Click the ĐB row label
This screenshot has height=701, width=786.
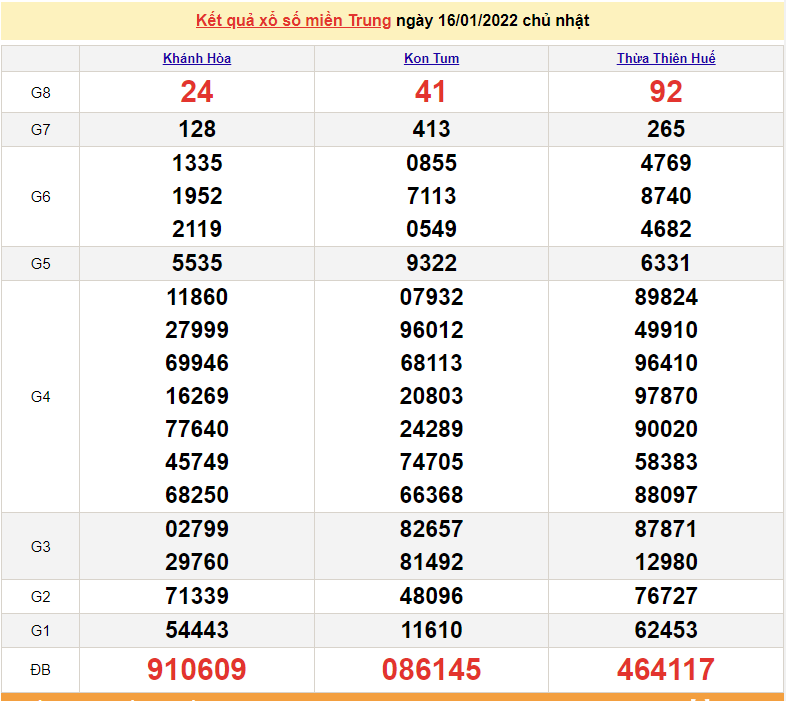(40, 669)
